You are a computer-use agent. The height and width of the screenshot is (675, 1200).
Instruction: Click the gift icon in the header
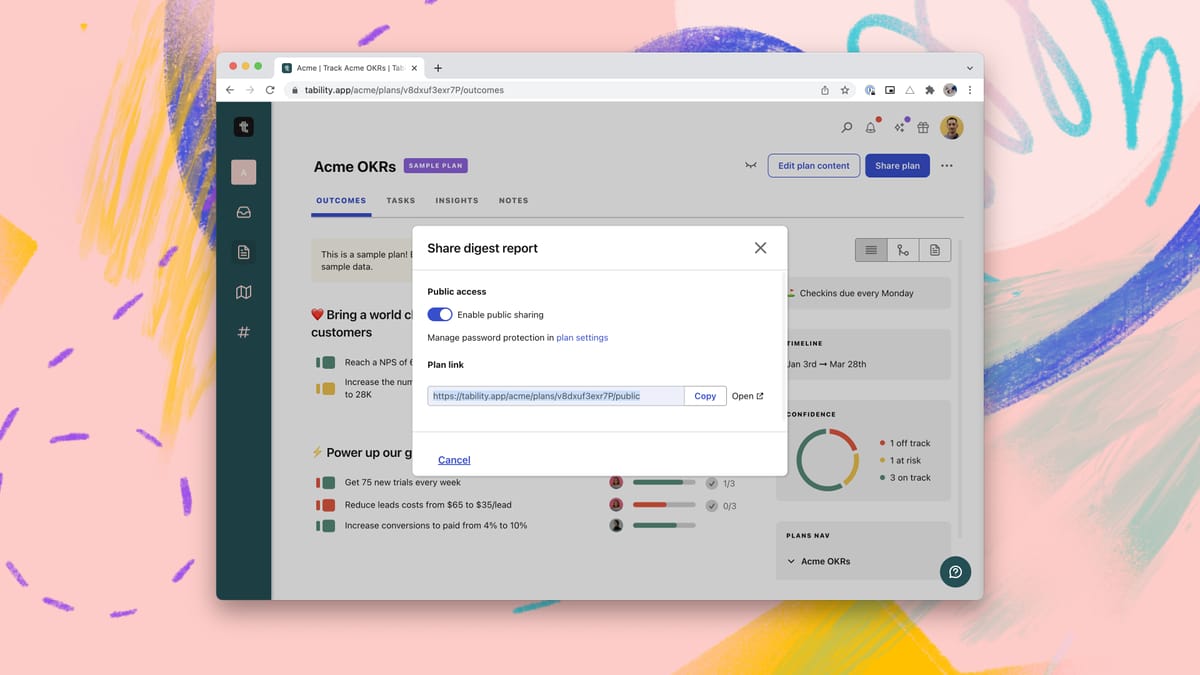922,127
